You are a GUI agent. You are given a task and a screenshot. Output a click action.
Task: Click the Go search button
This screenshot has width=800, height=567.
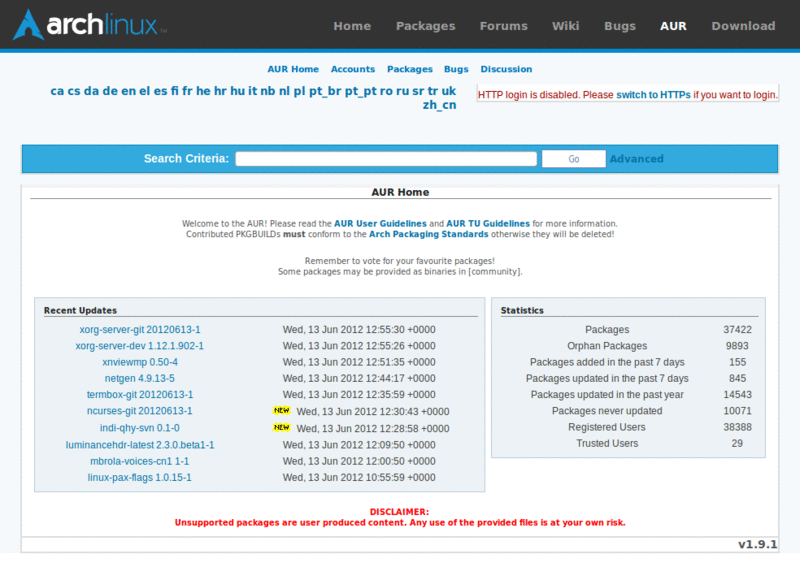pos(573,159)
